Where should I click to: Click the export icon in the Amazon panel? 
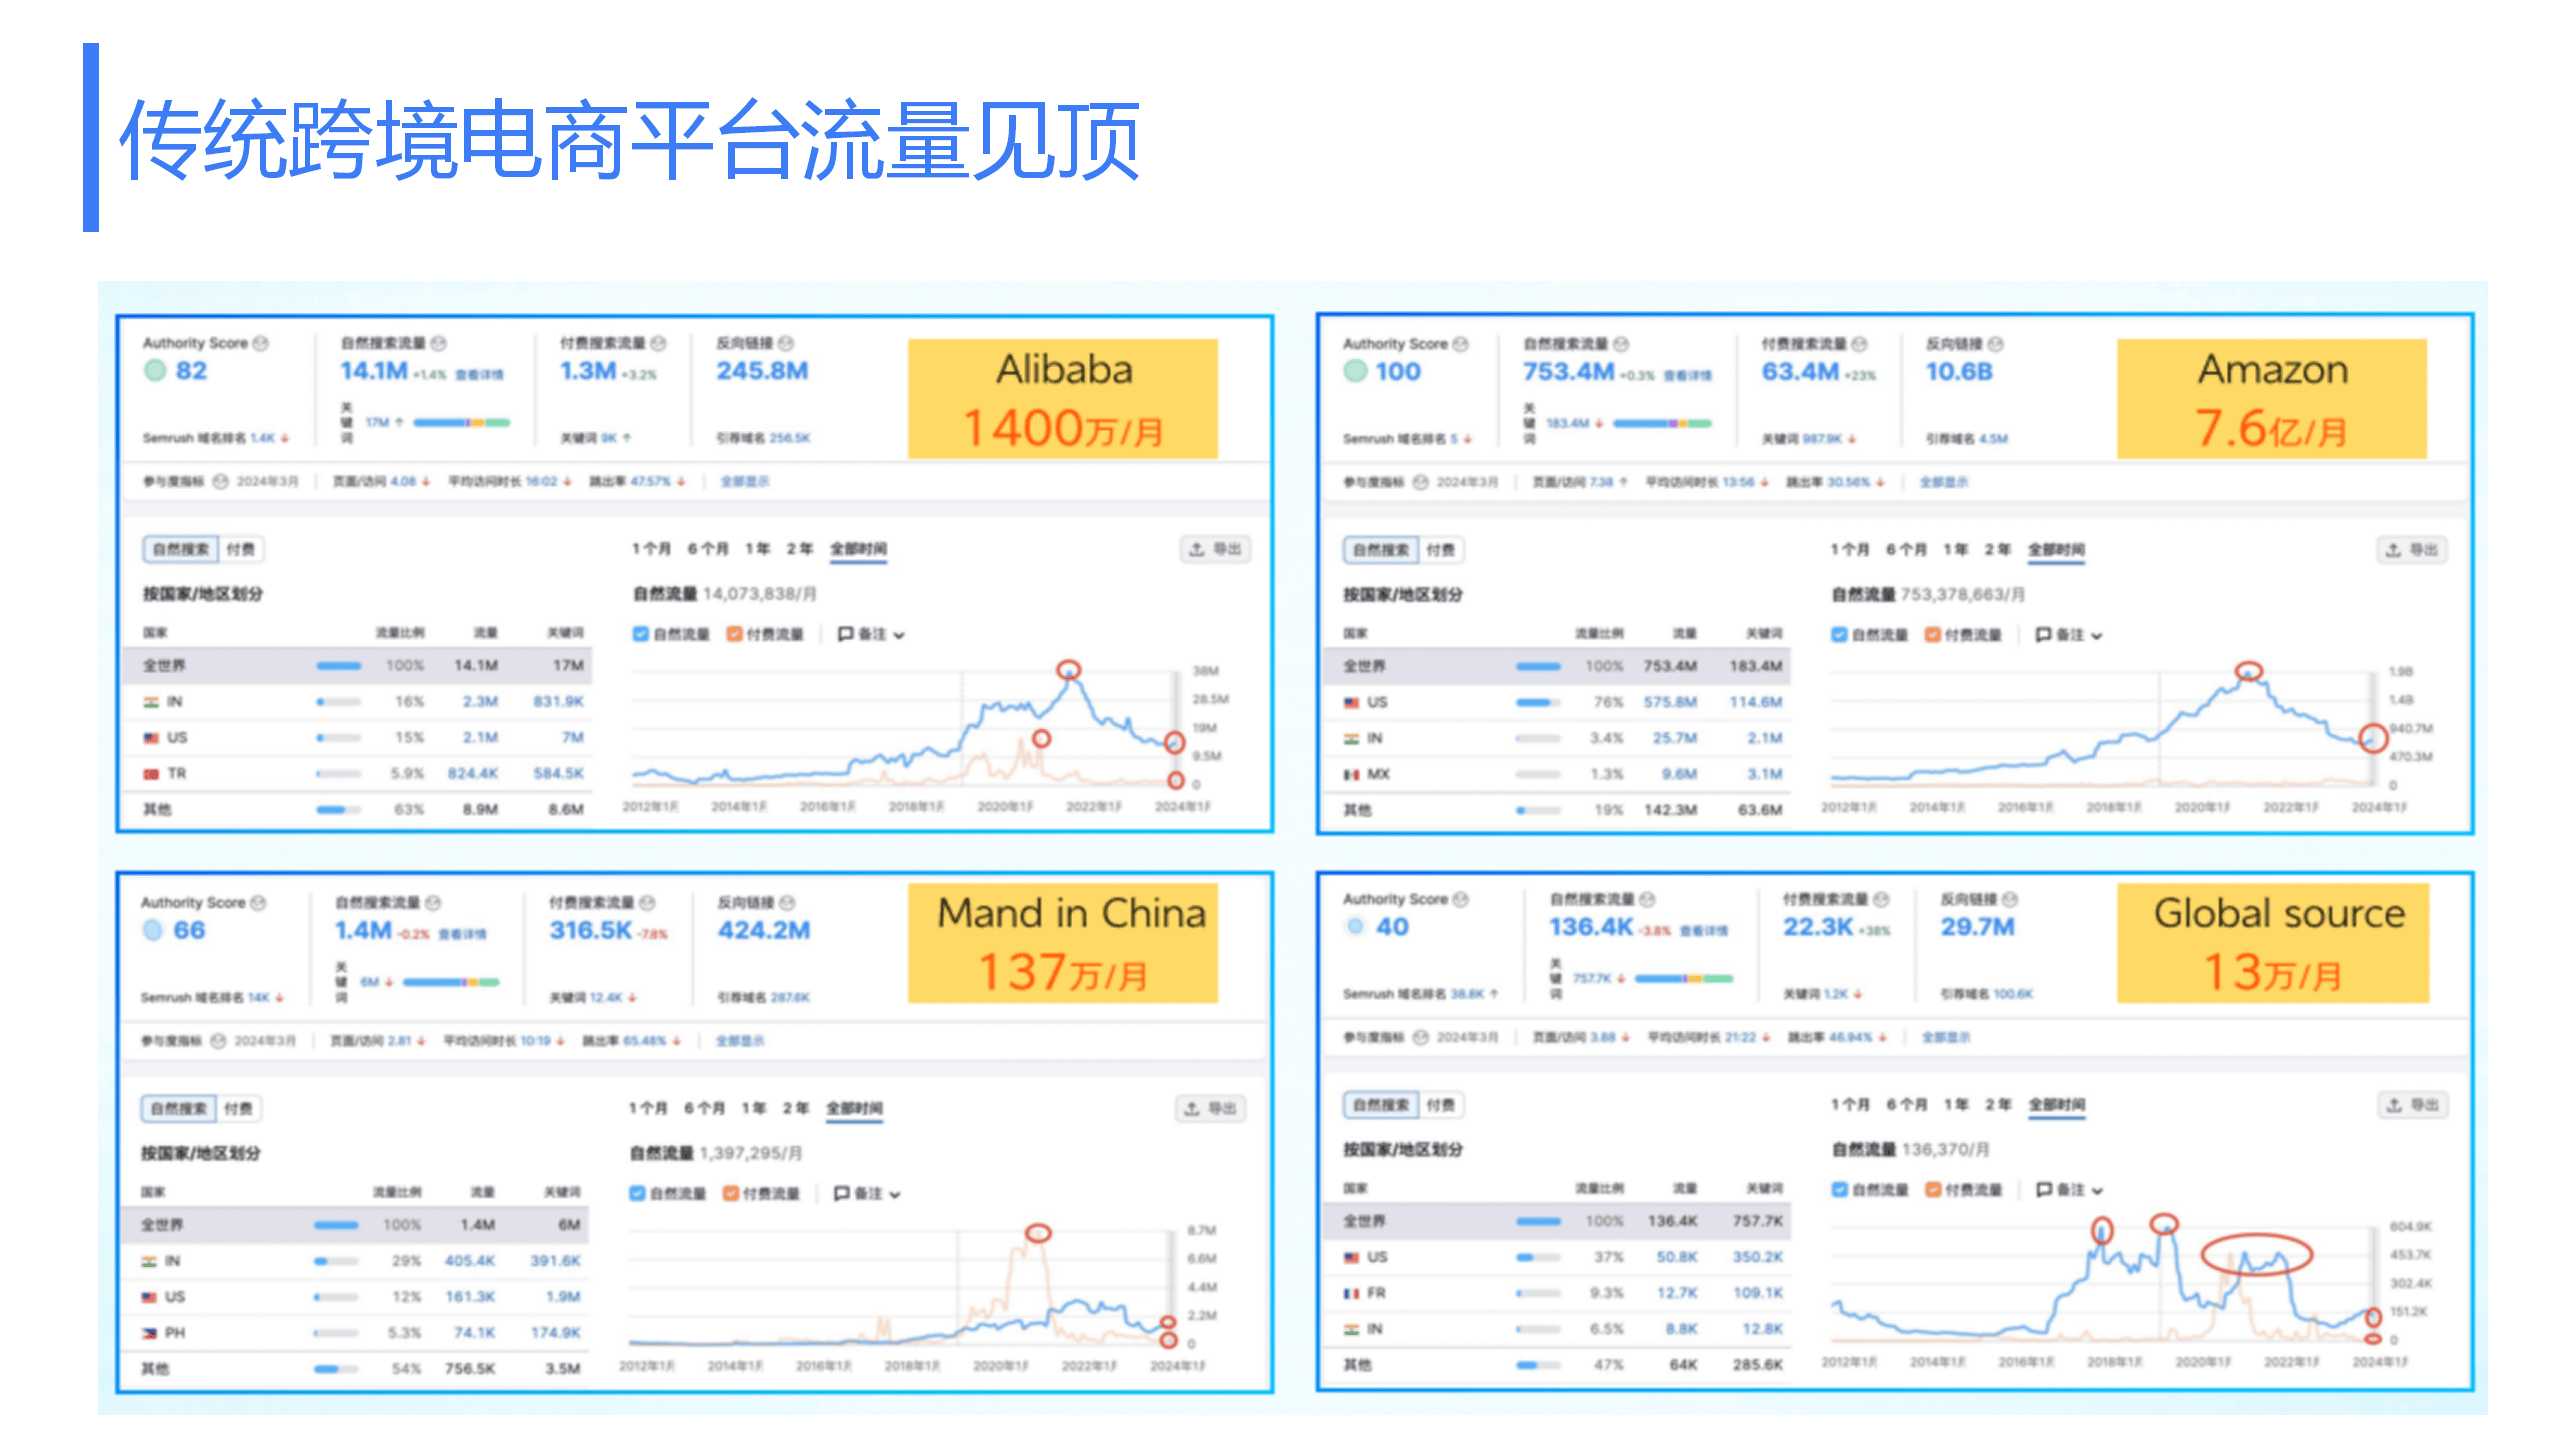[x=2393, y=550]
